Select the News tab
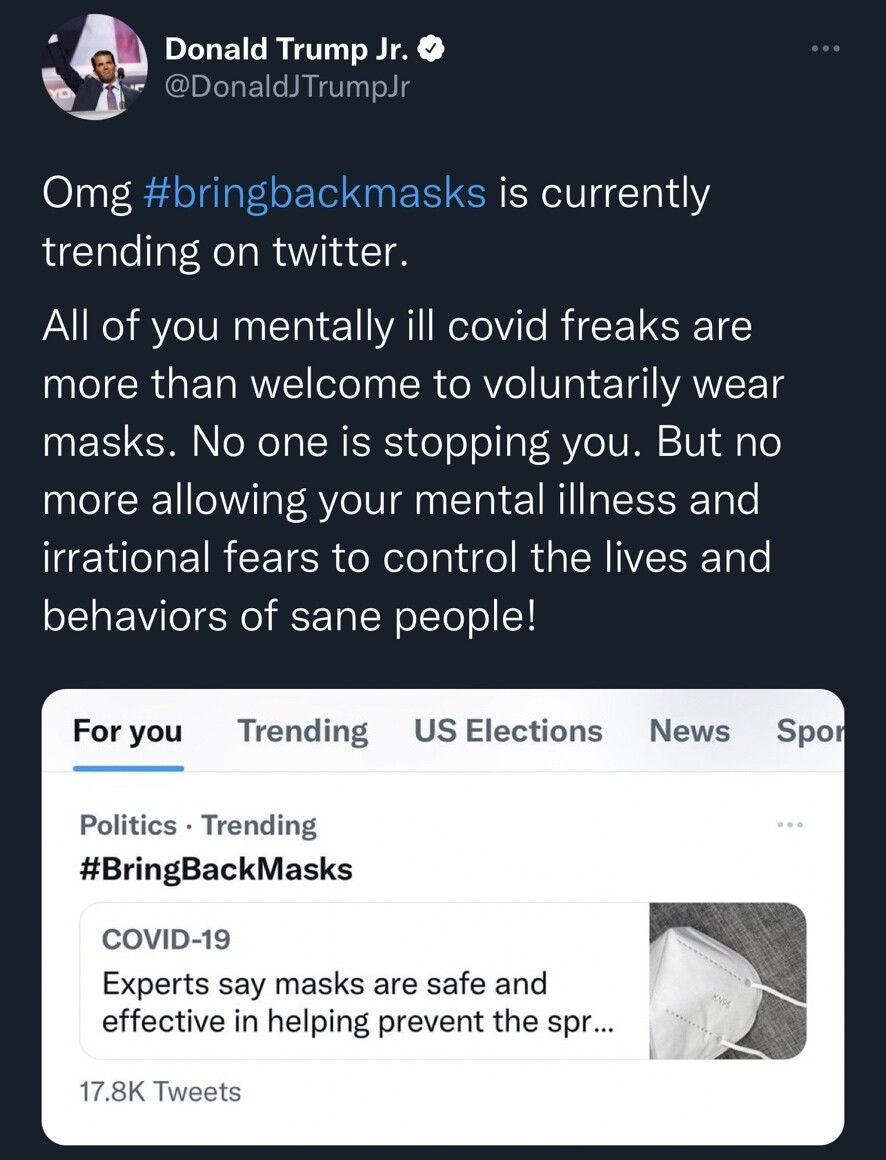The width and height of the screenshot is (886, 1160). pyautogui.click(x=689, y=731)
